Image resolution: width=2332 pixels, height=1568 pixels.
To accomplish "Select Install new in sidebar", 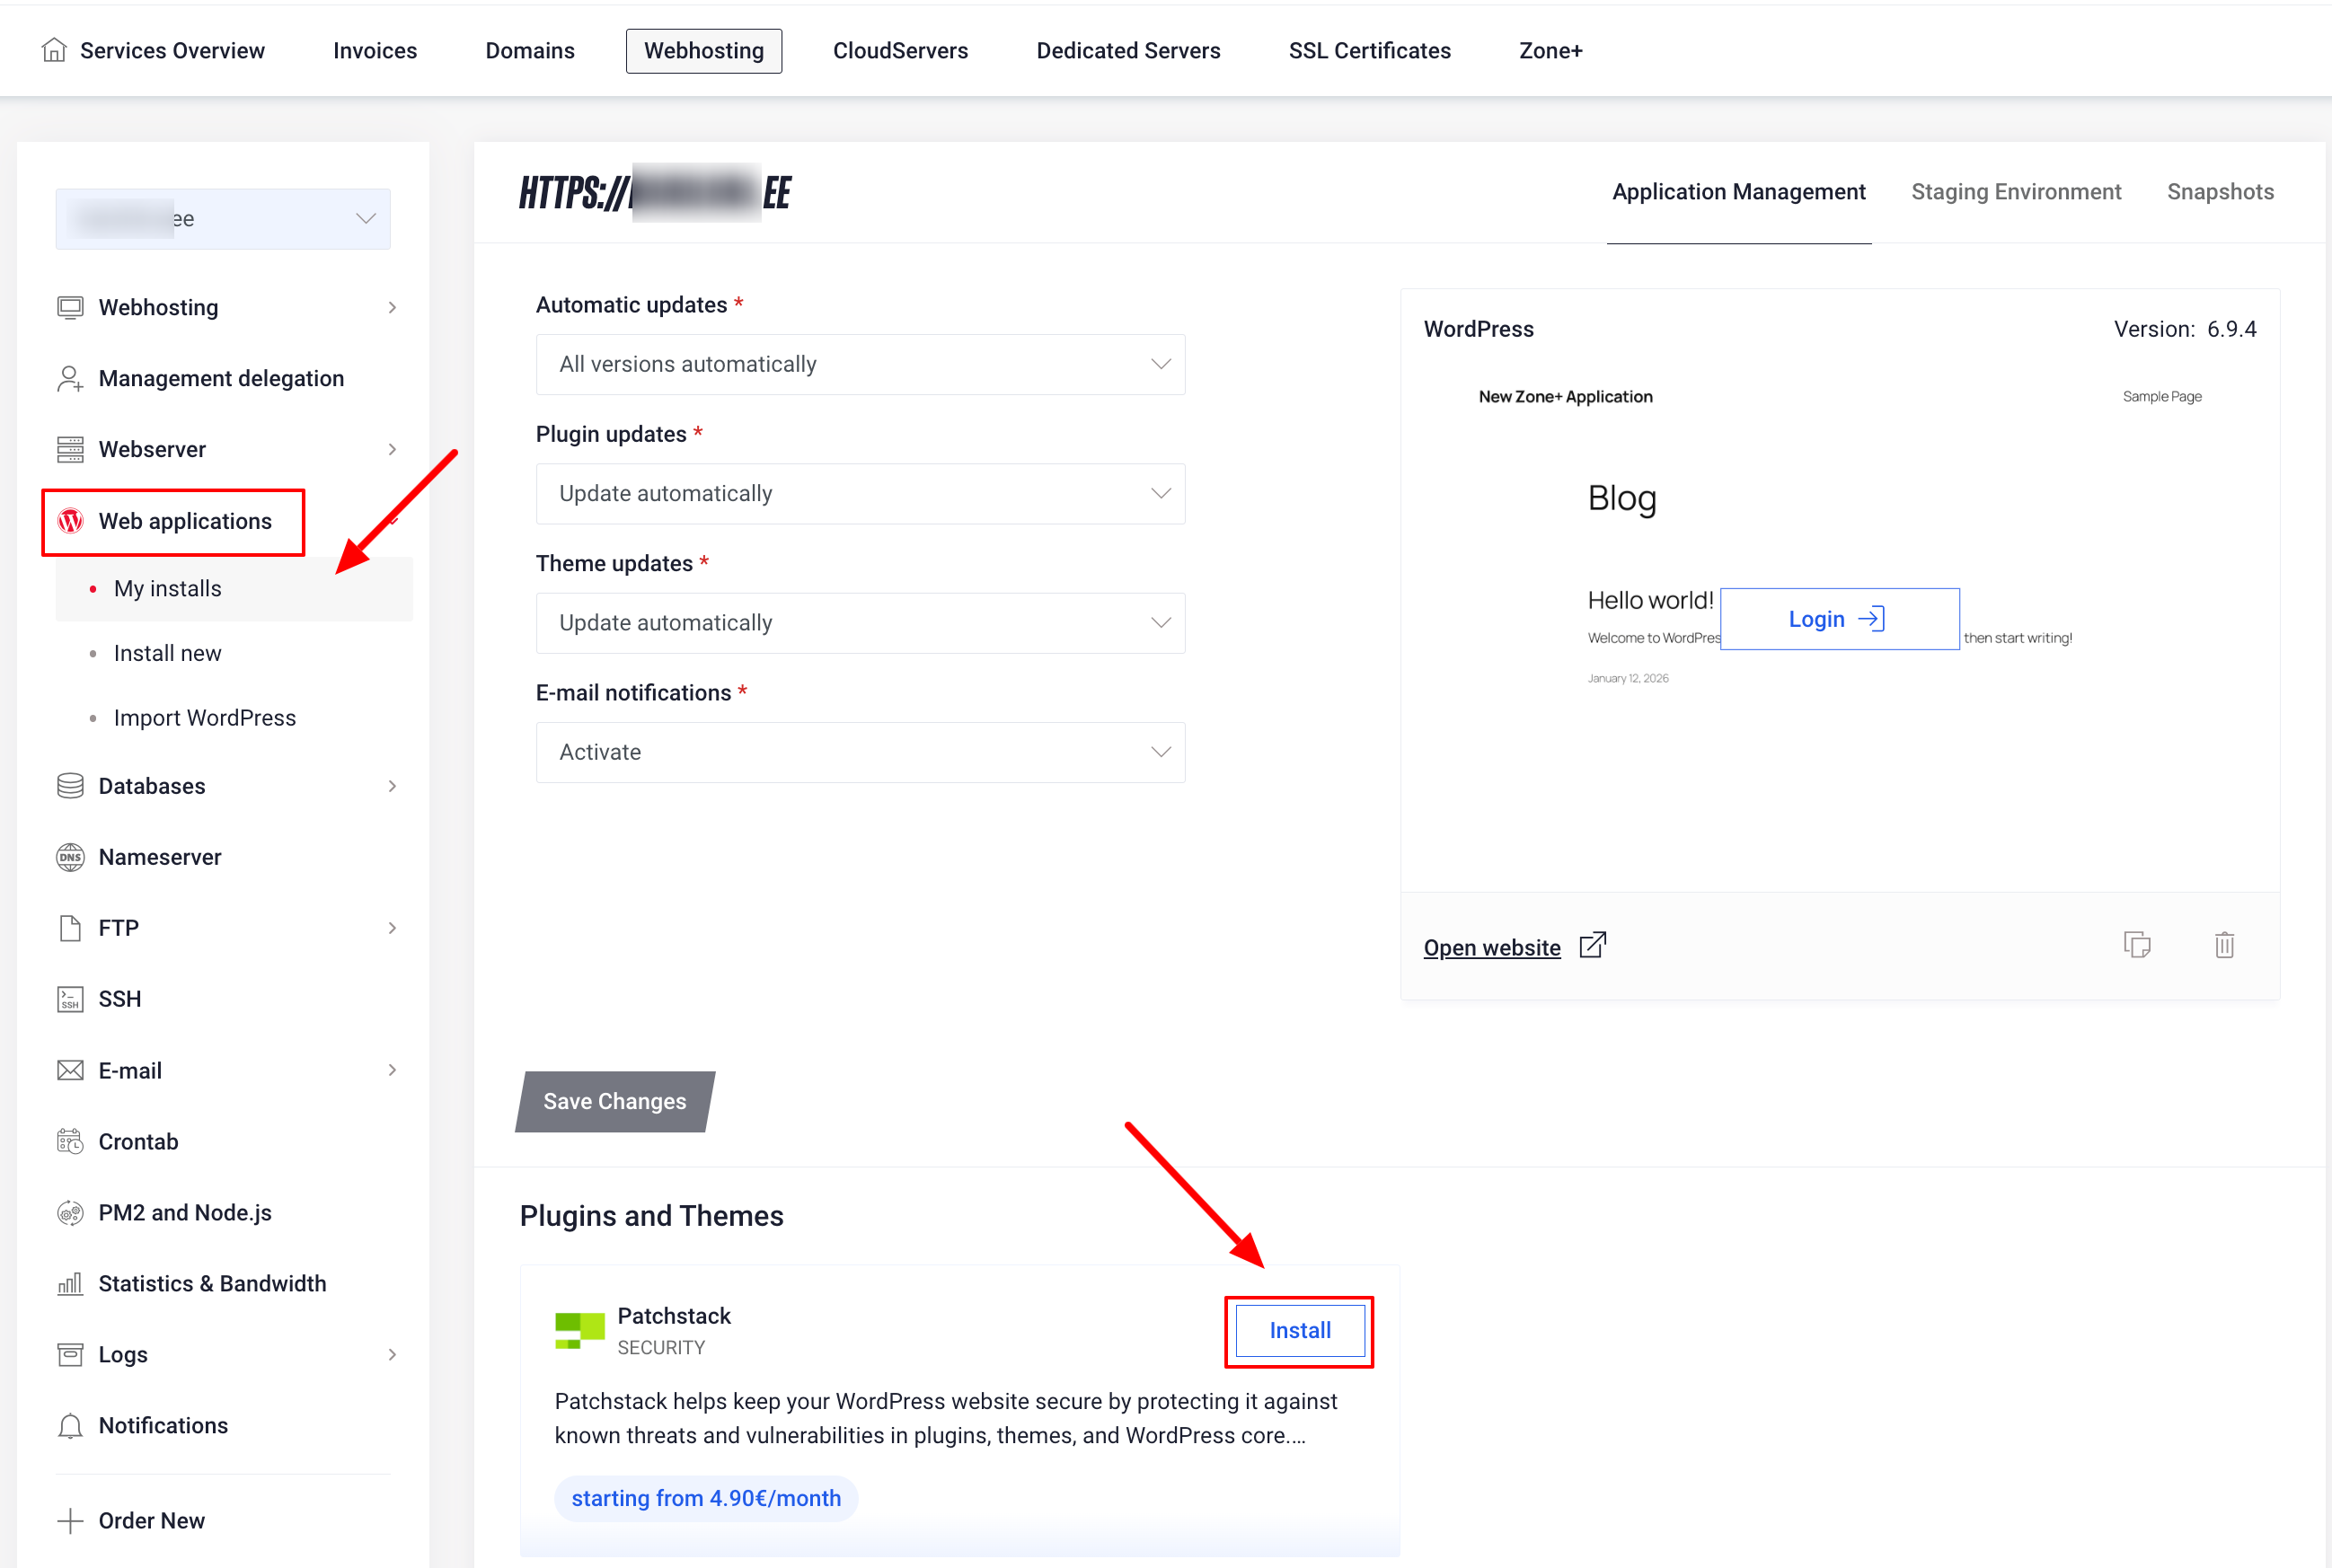I will (x=168, y=653).
